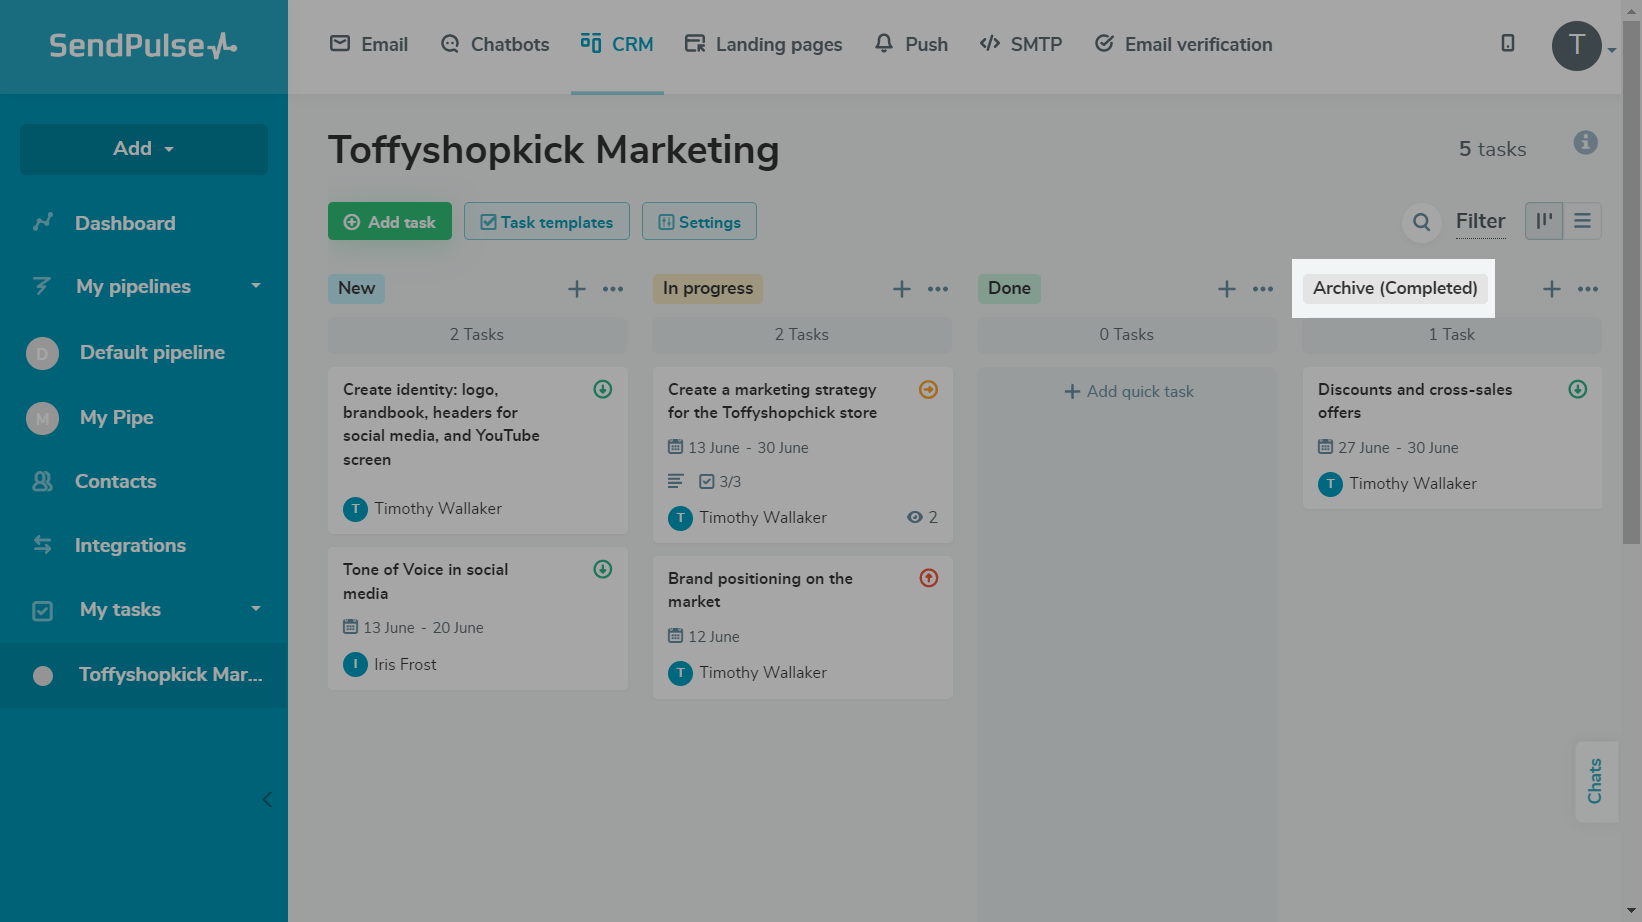Open Task templates

546,222
